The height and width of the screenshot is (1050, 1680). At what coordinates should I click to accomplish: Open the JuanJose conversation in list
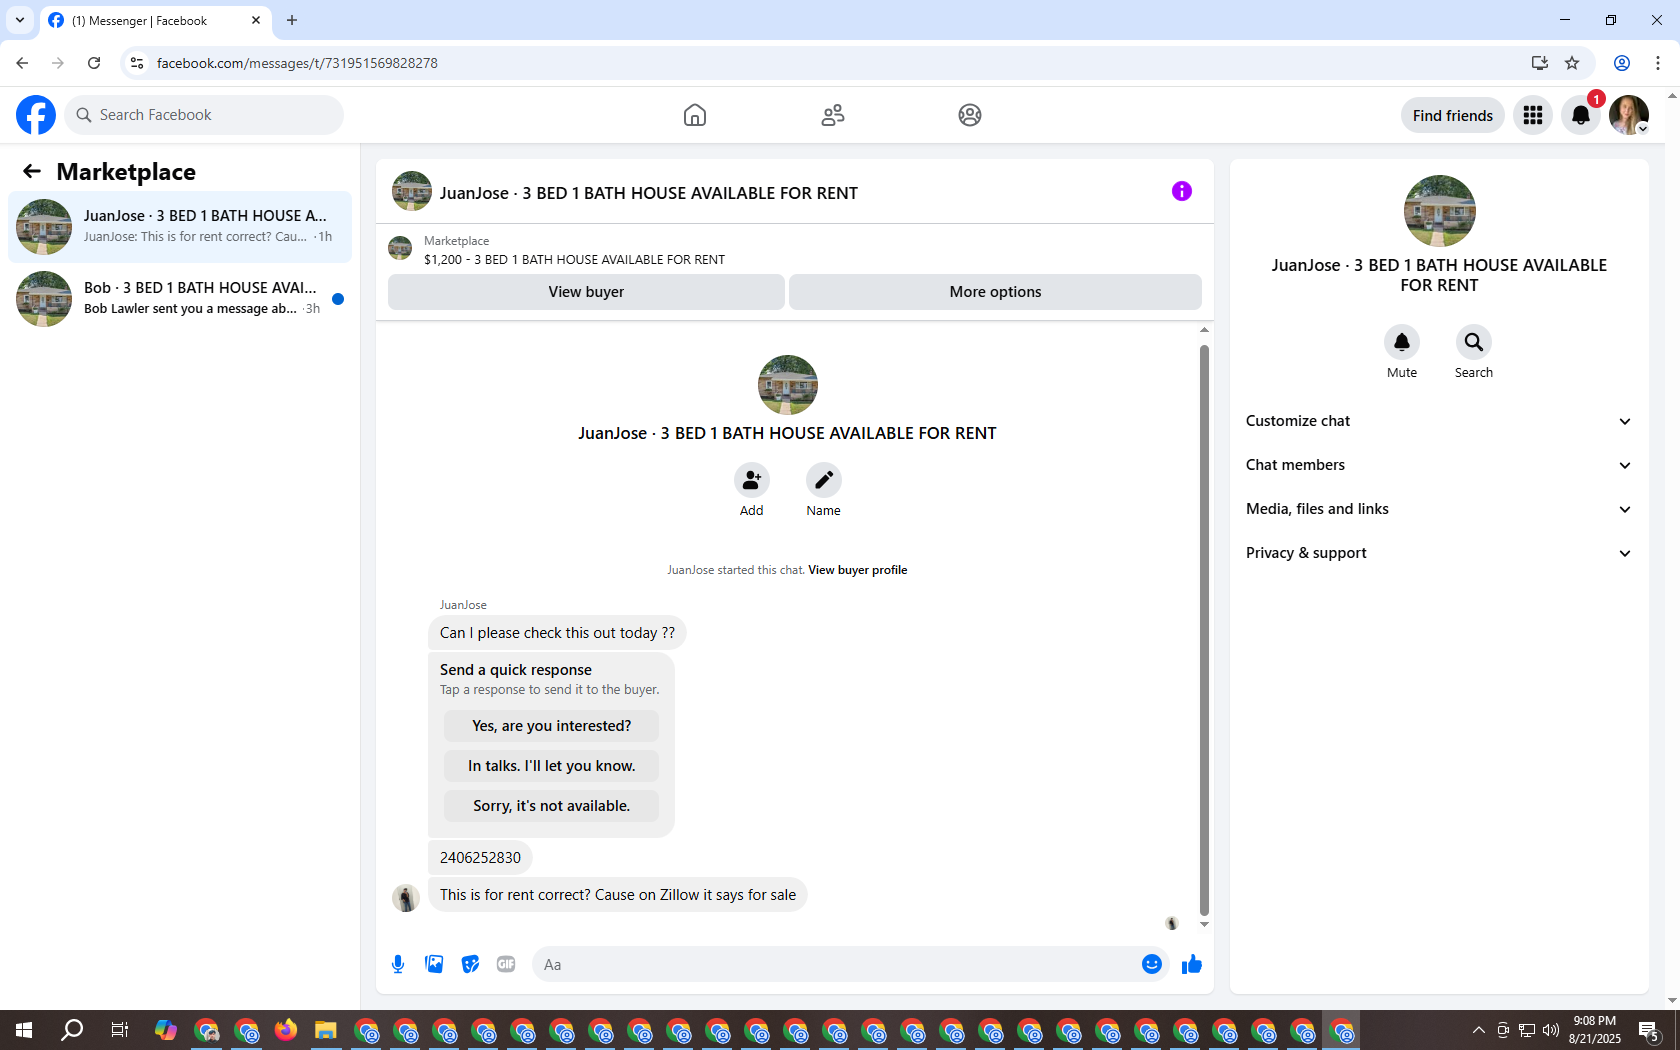pos(180,227)
